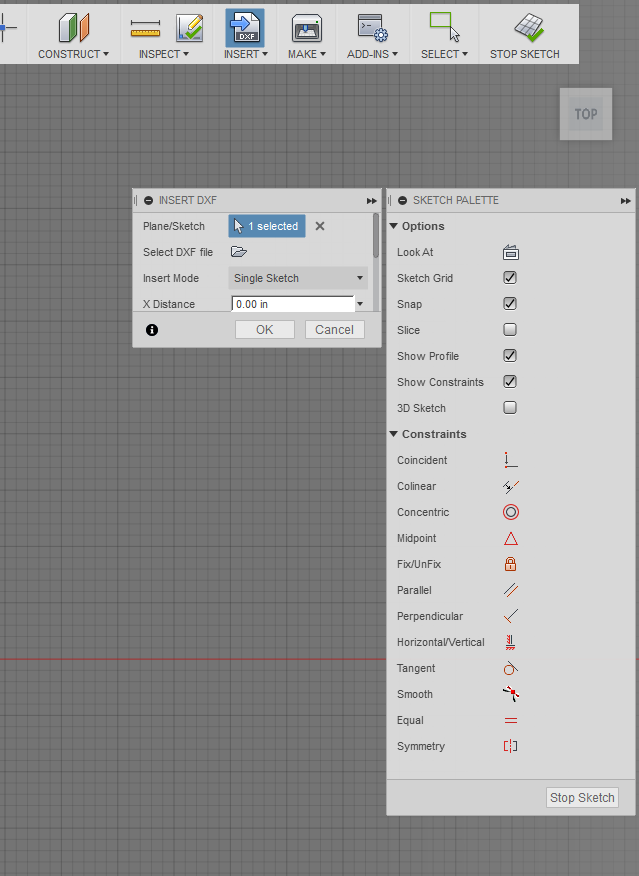
Task: Click the Select window tool icon
Action: coord(445,27)
